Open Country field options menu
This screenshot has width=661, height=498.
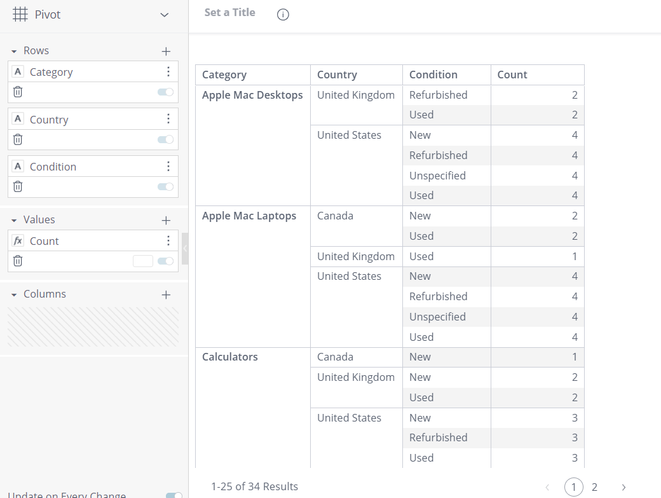coord(168,119)
